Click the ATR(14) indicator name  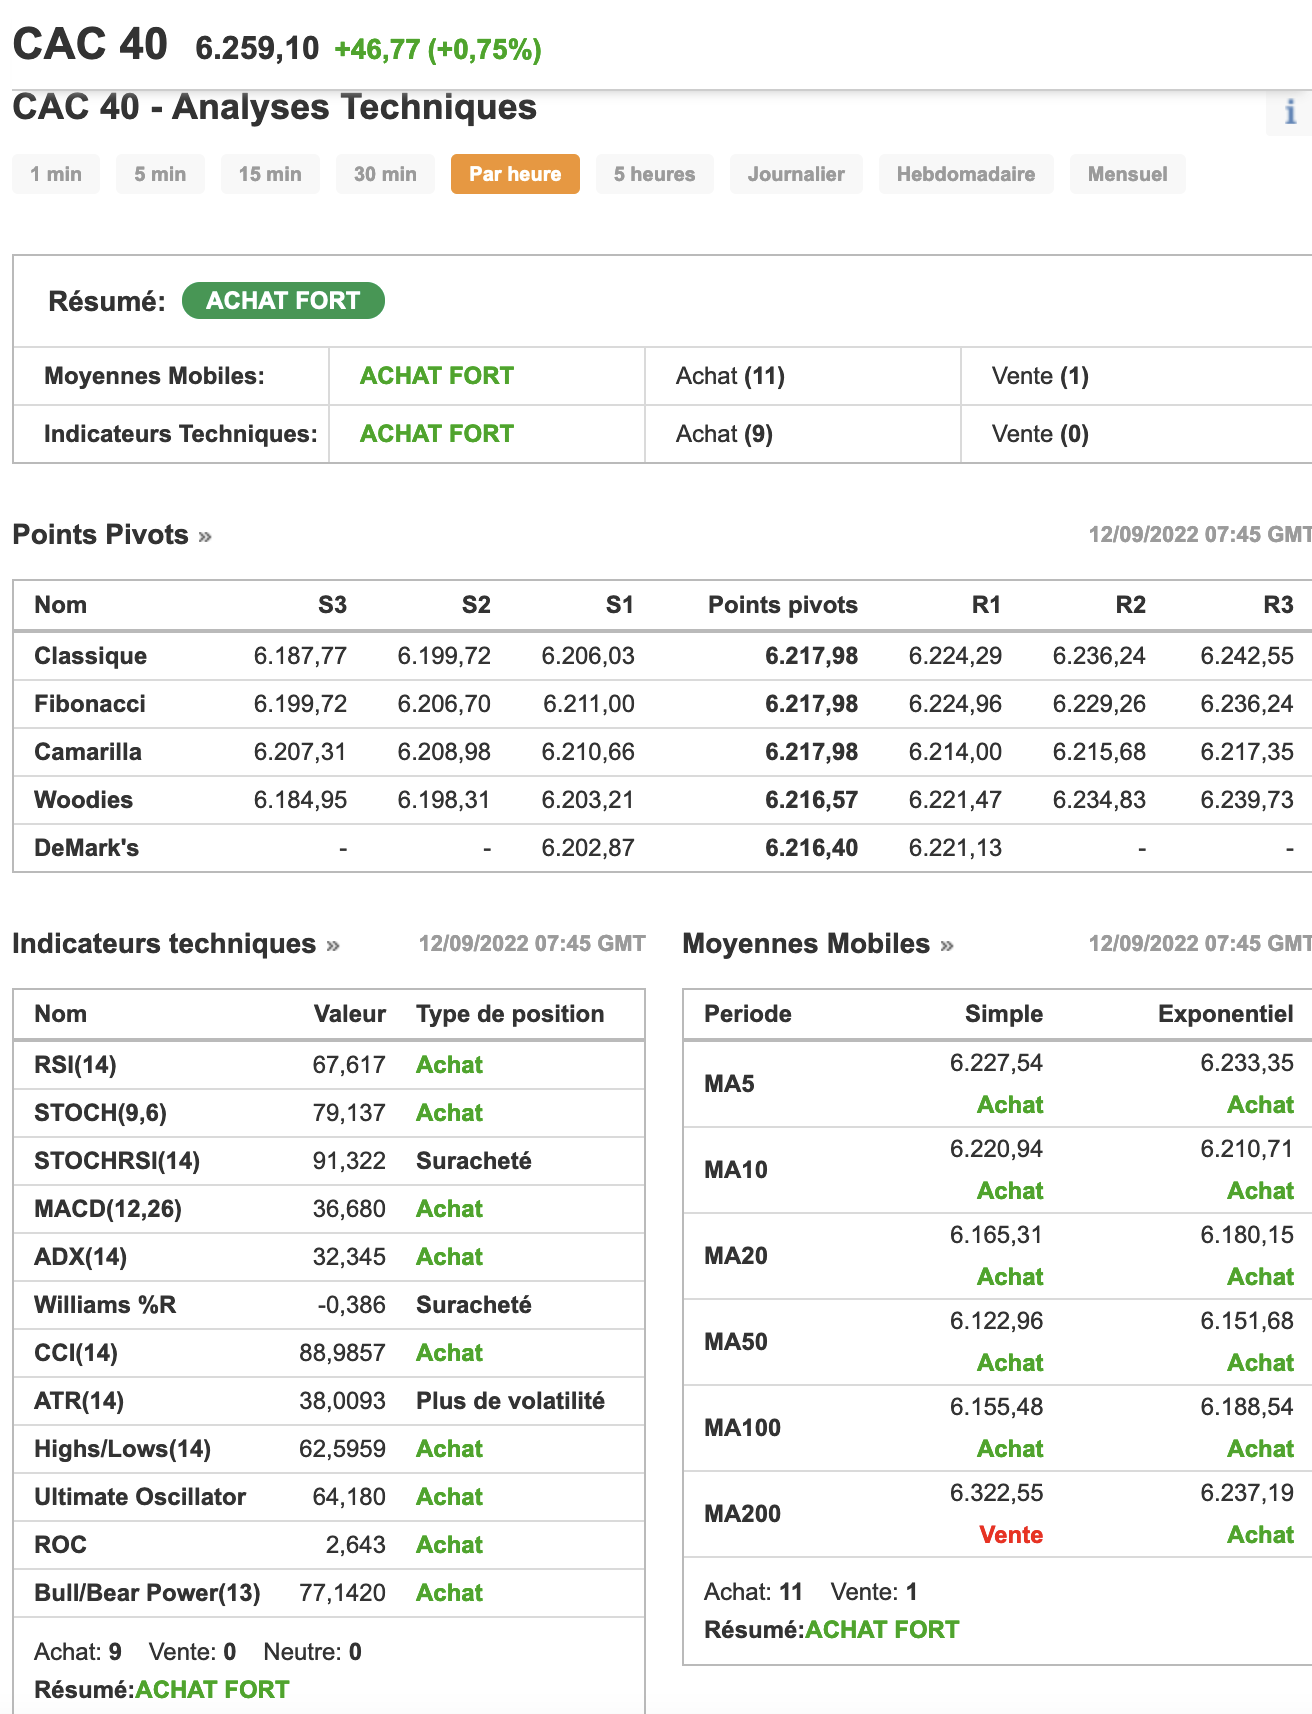[79, 1401]
